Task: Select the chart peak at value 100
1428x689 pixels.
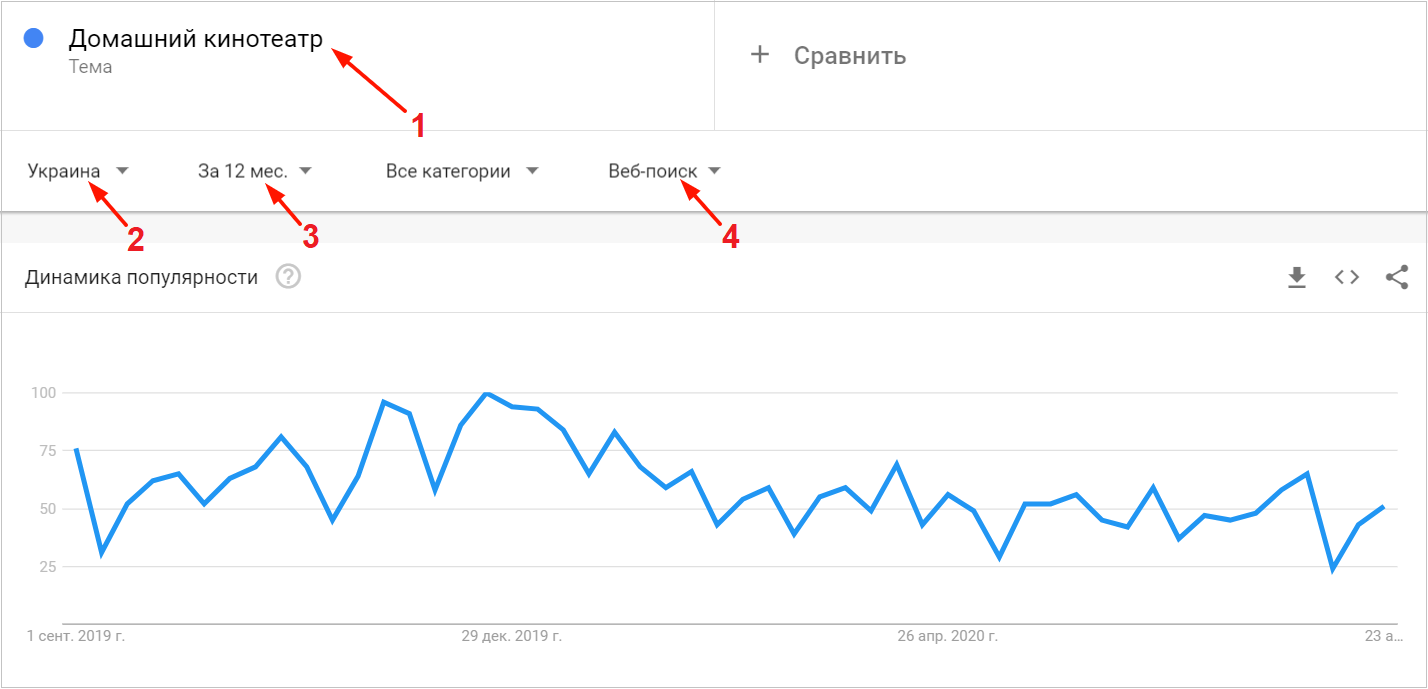Action: 486,393
